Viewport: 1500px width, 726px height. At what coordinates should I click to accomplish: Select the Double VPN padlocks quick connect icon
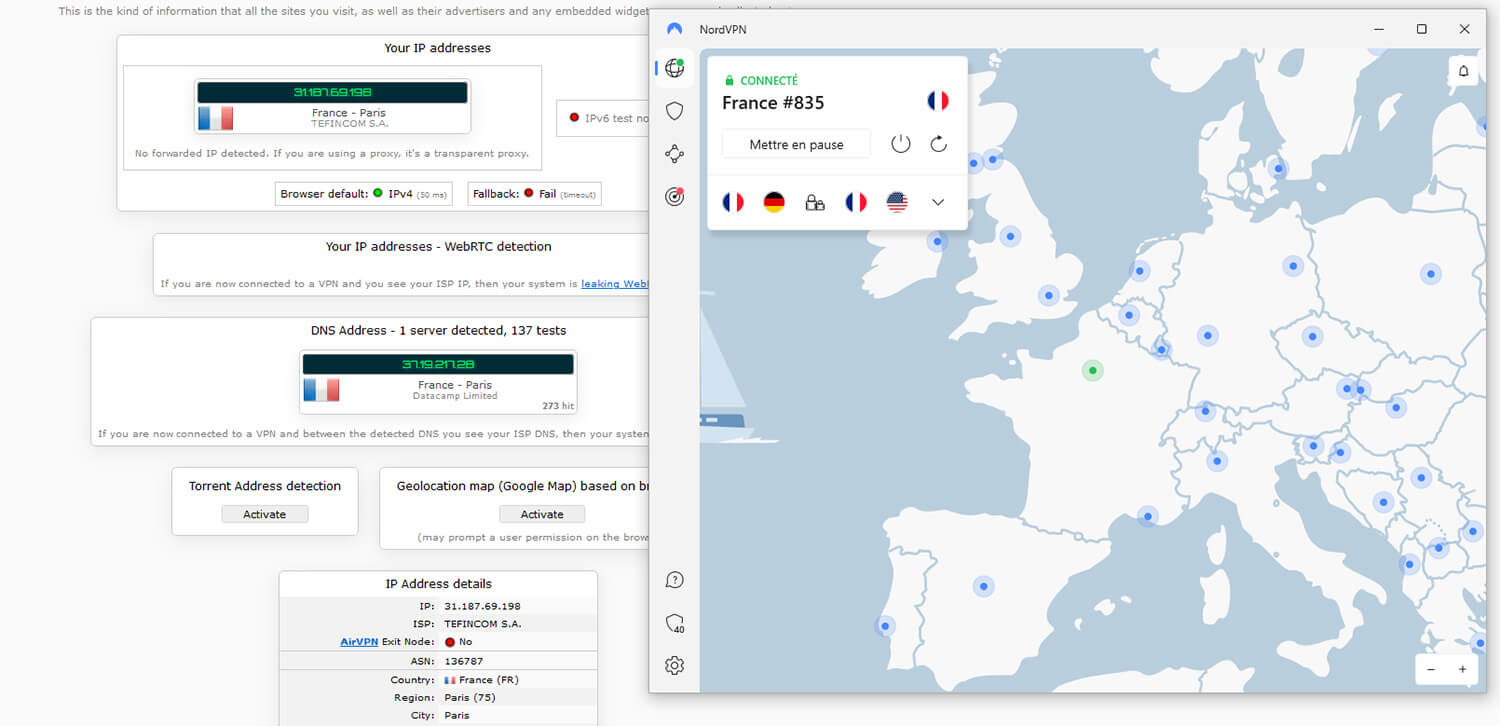pyautogui.click(x=815, y=203)
